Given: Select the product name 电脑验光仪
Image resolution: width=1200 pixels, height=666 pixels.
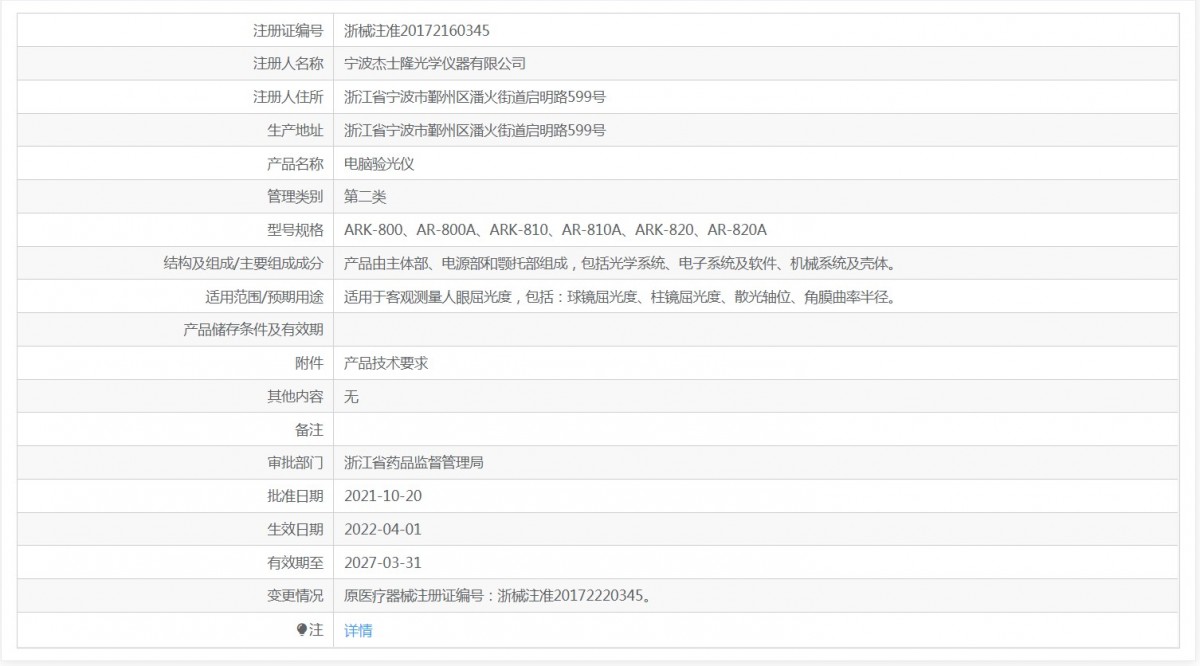Looking at the screenshot, I should pos(379,164).
